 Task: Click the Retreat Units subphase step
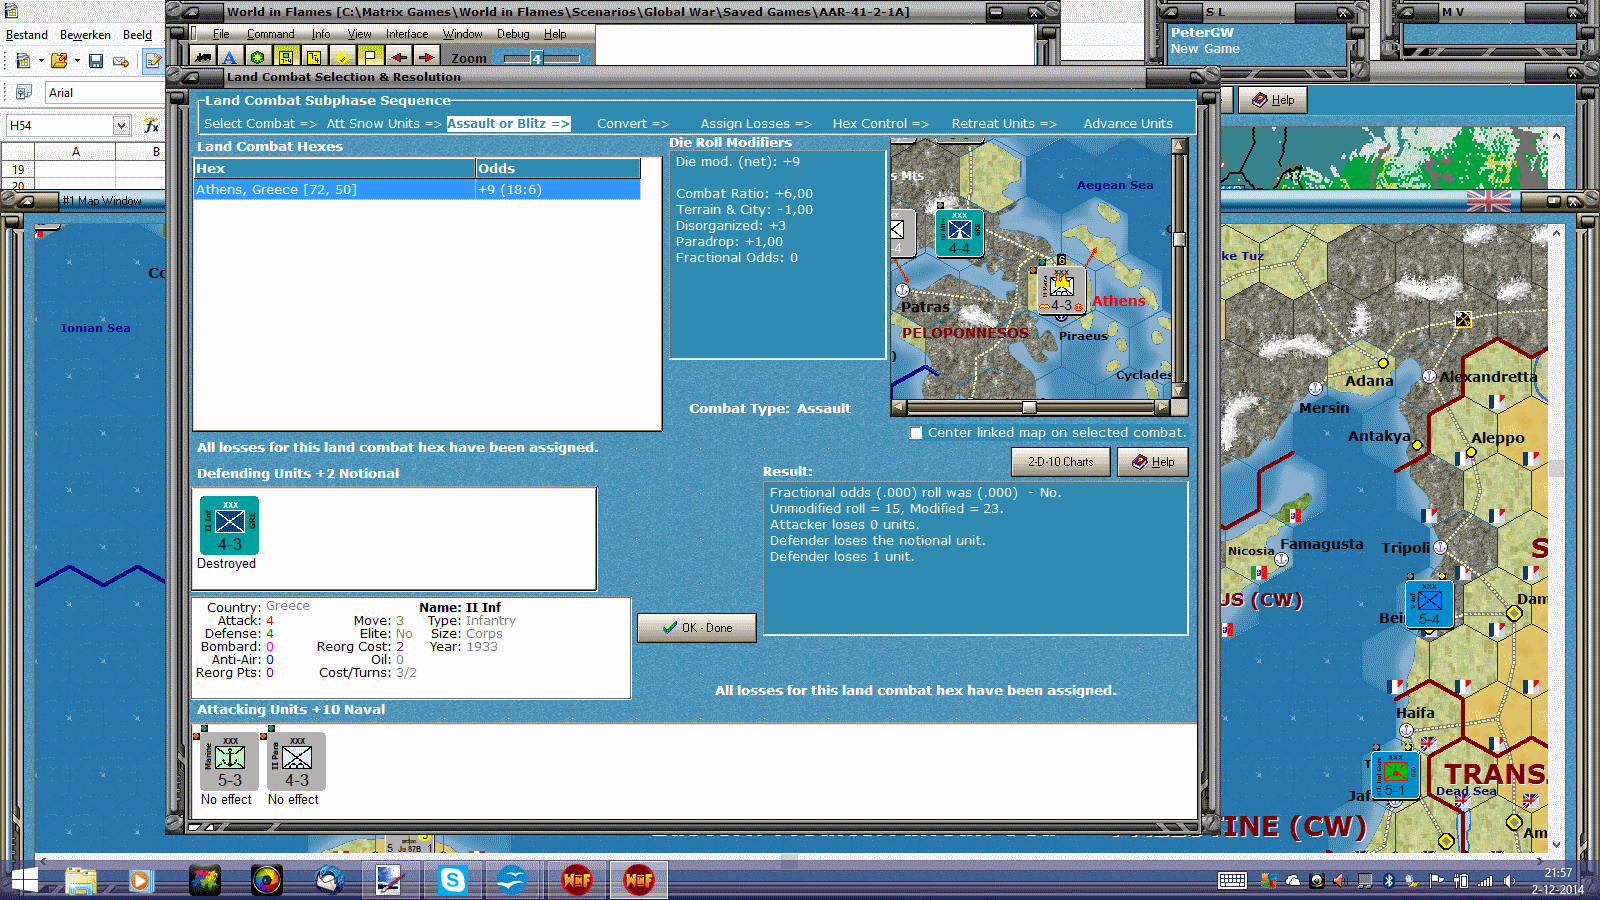1004,124
